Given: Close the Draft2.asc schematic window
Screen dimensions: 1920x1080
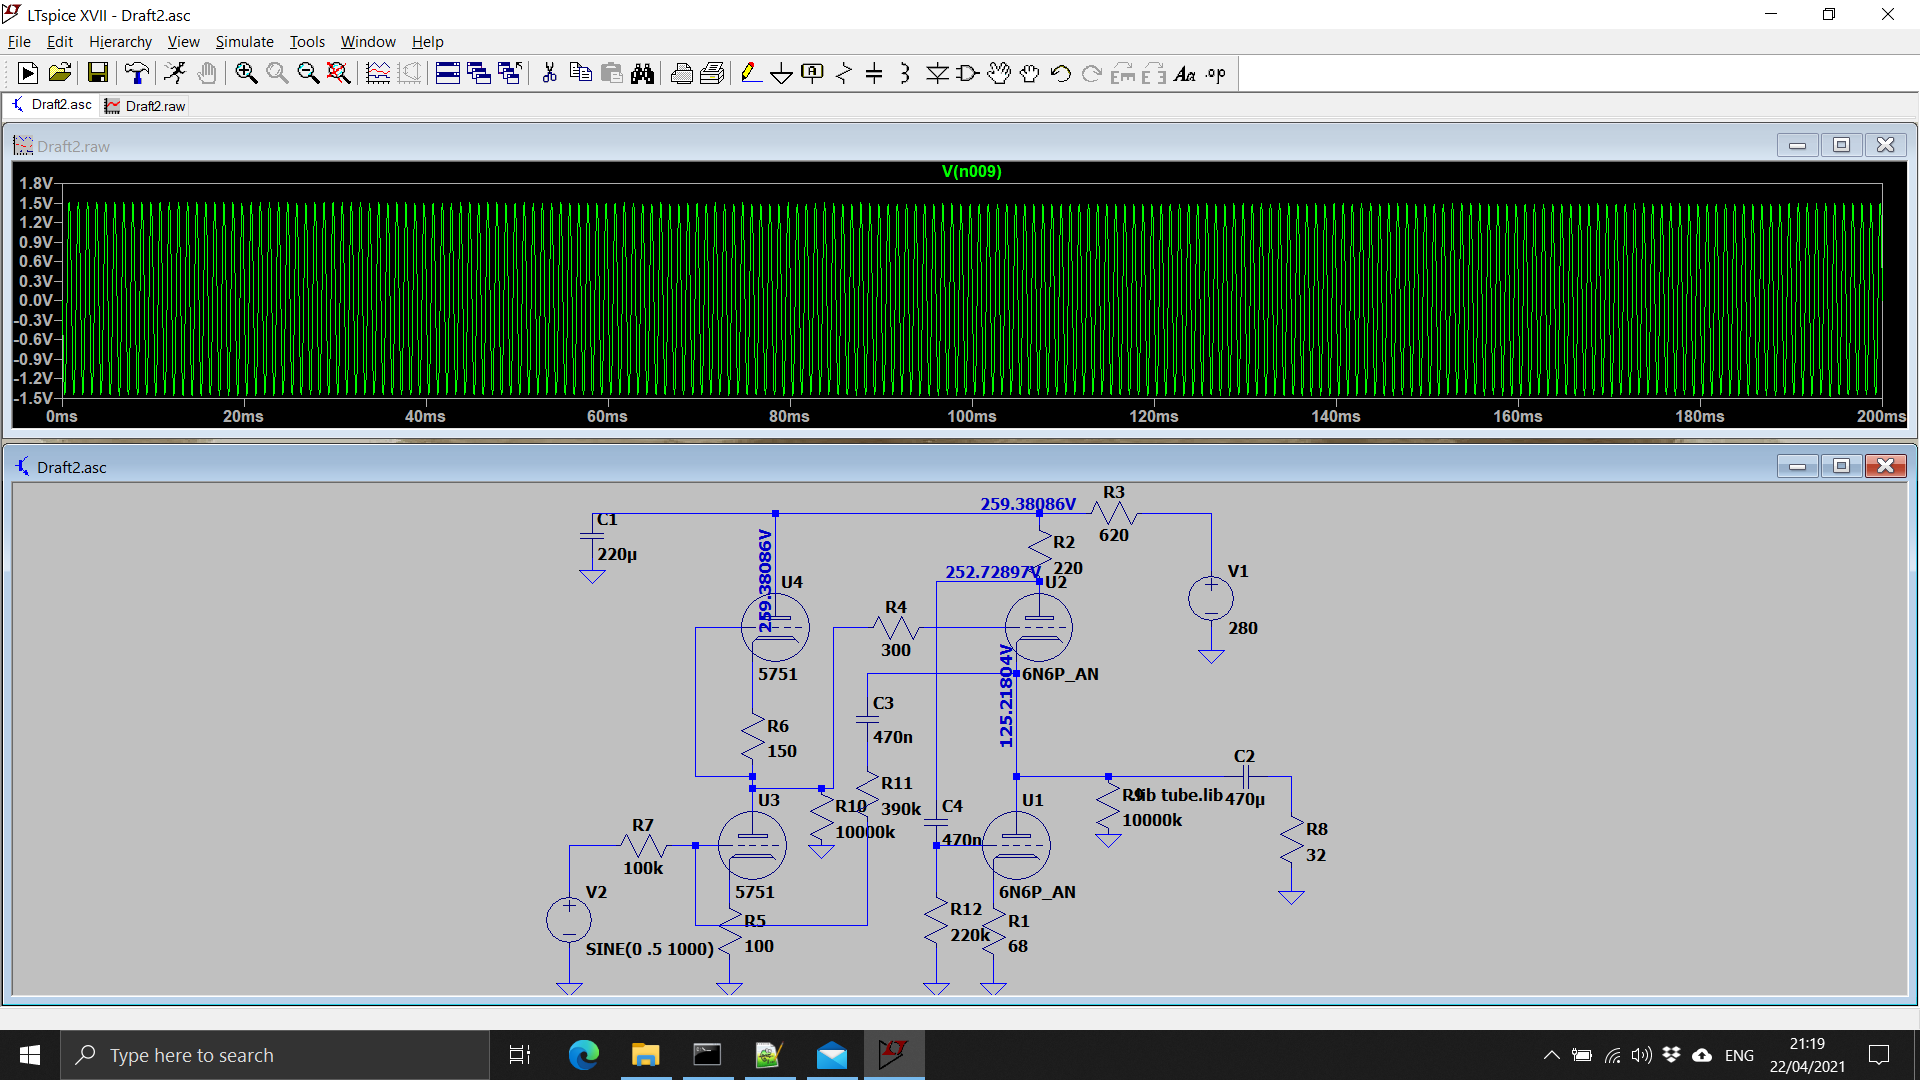Looking at the screenshot, I should click(1885, 466).
